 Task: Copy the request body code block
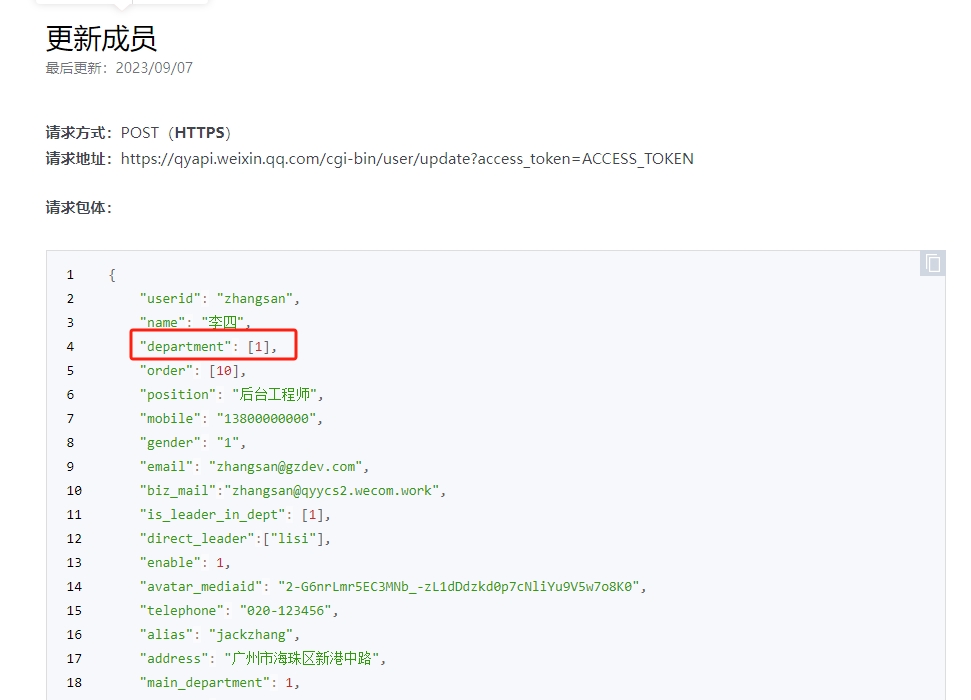(x=933, y=264)
